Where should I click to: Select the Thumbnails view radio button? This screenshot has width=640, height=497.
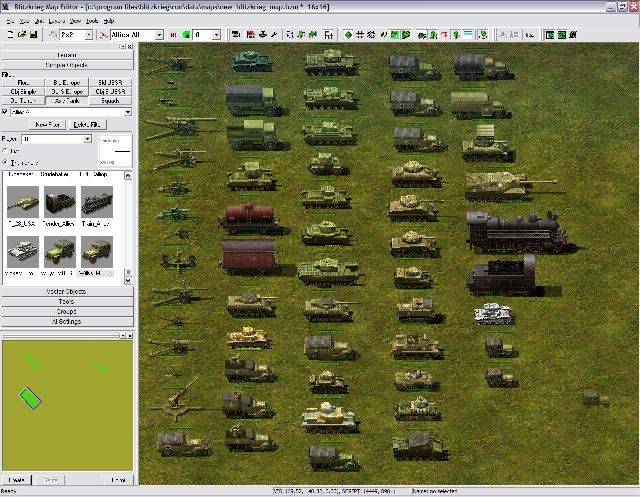tap(6, 161)
